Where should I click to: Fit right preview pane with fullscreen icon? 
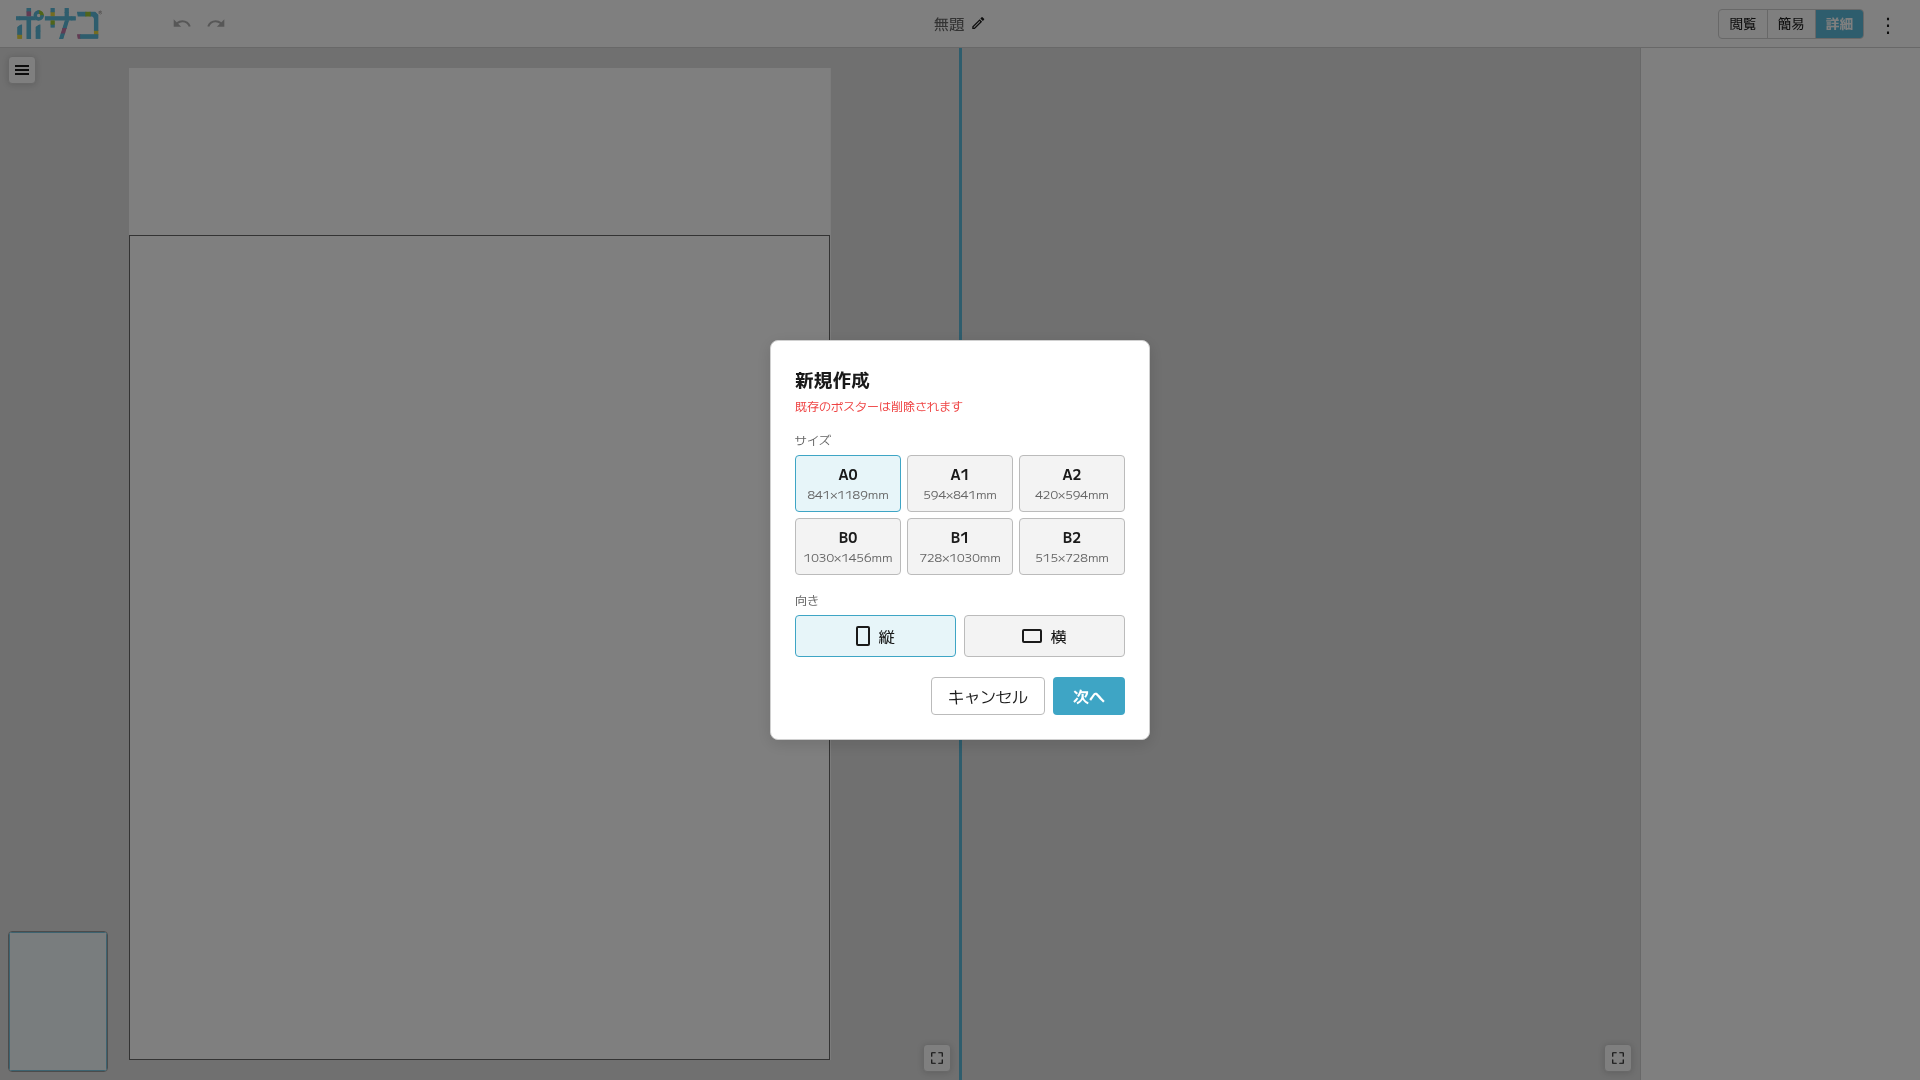pos(1618,1058)
